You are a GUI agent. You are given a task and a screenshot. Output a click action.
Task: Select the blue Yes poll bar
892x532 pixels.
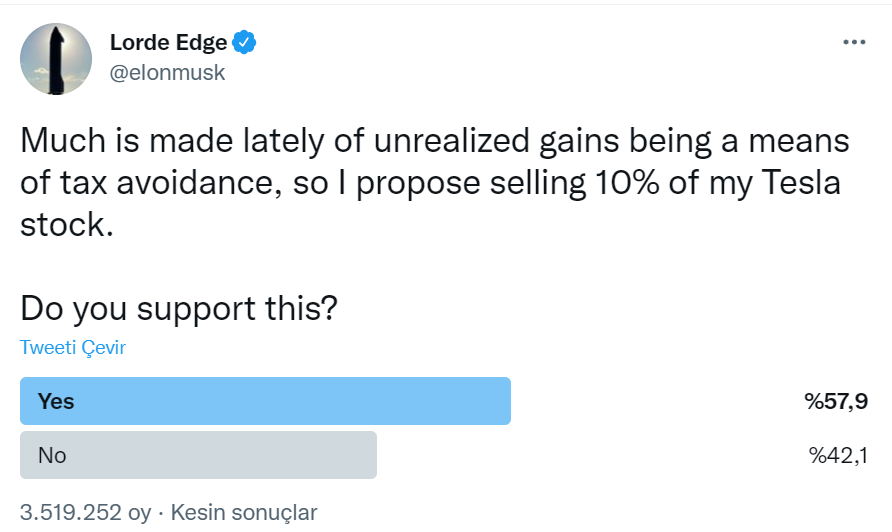pyautogui.click(x=265, y=401)
